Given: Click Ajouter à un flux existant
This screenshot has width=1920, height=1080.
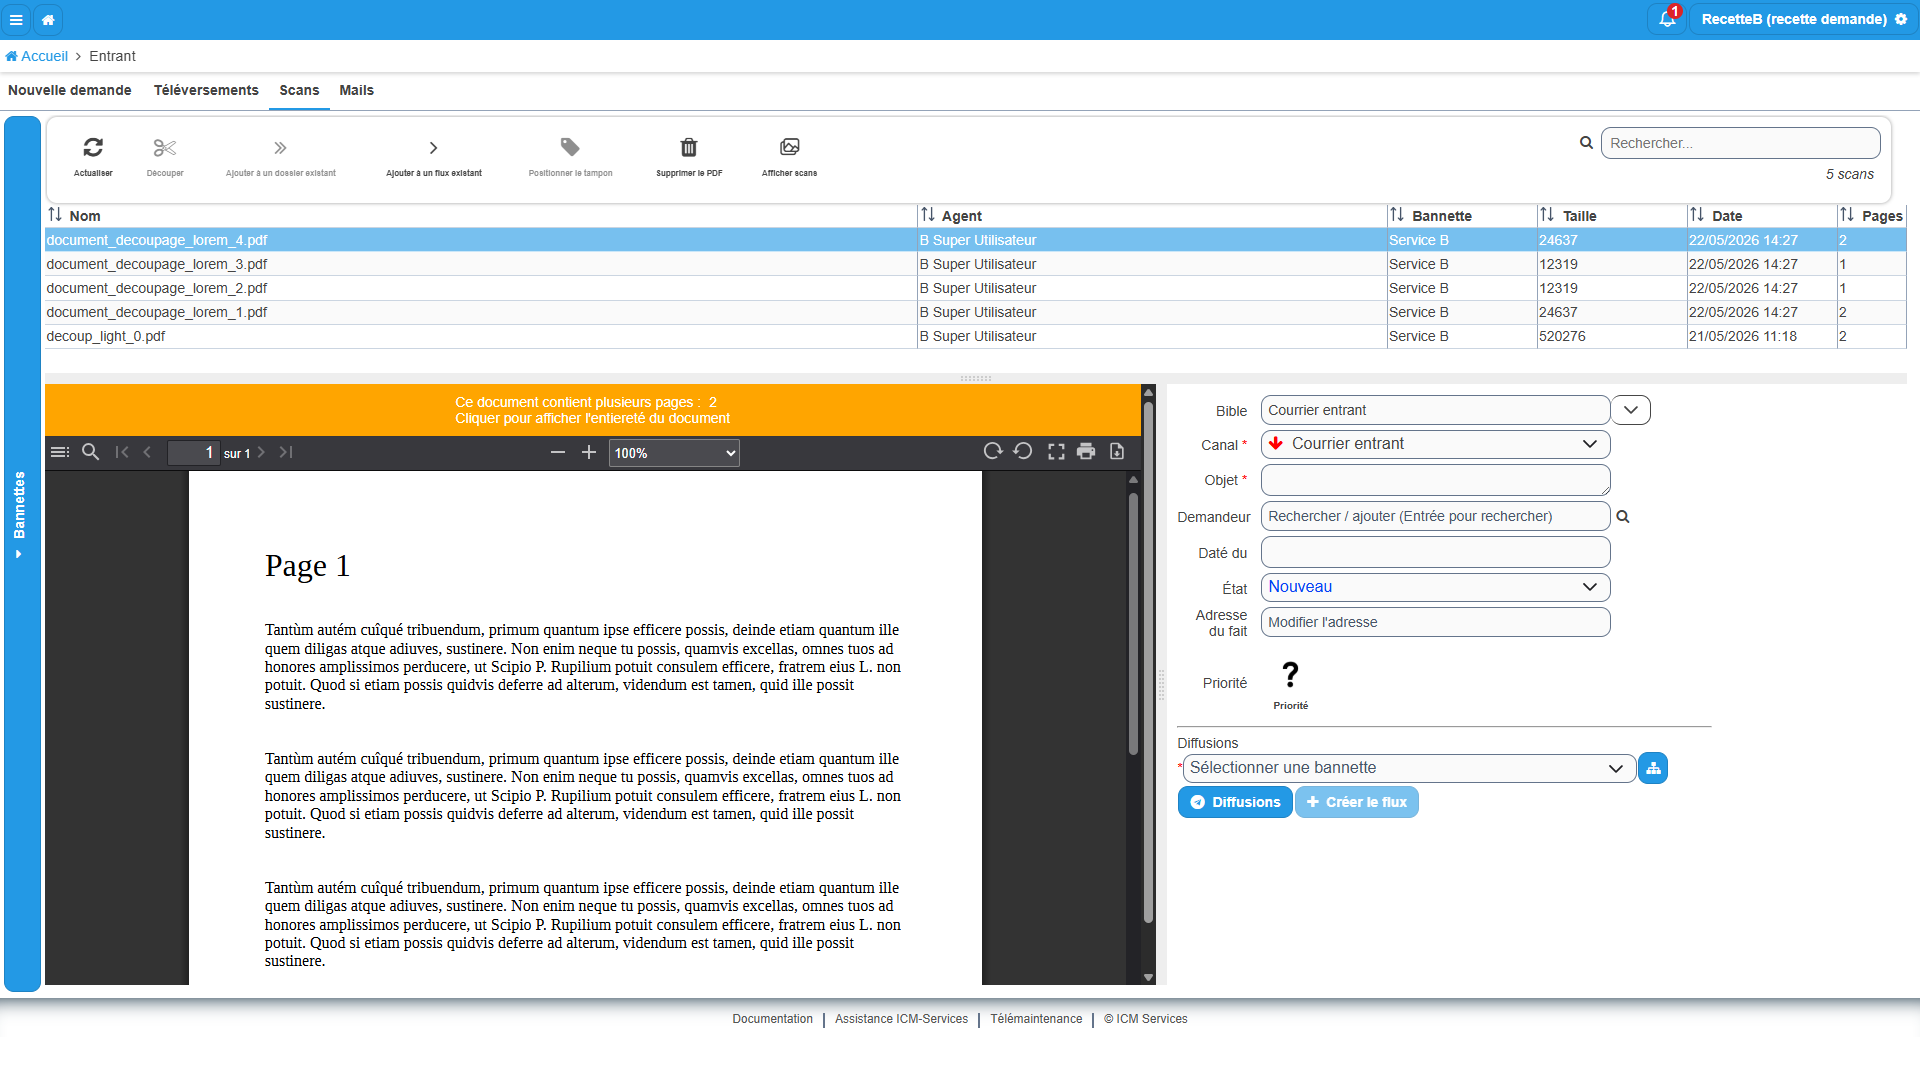Looking at the screenshot, I should pyautogui.click(x=434, y=157).
